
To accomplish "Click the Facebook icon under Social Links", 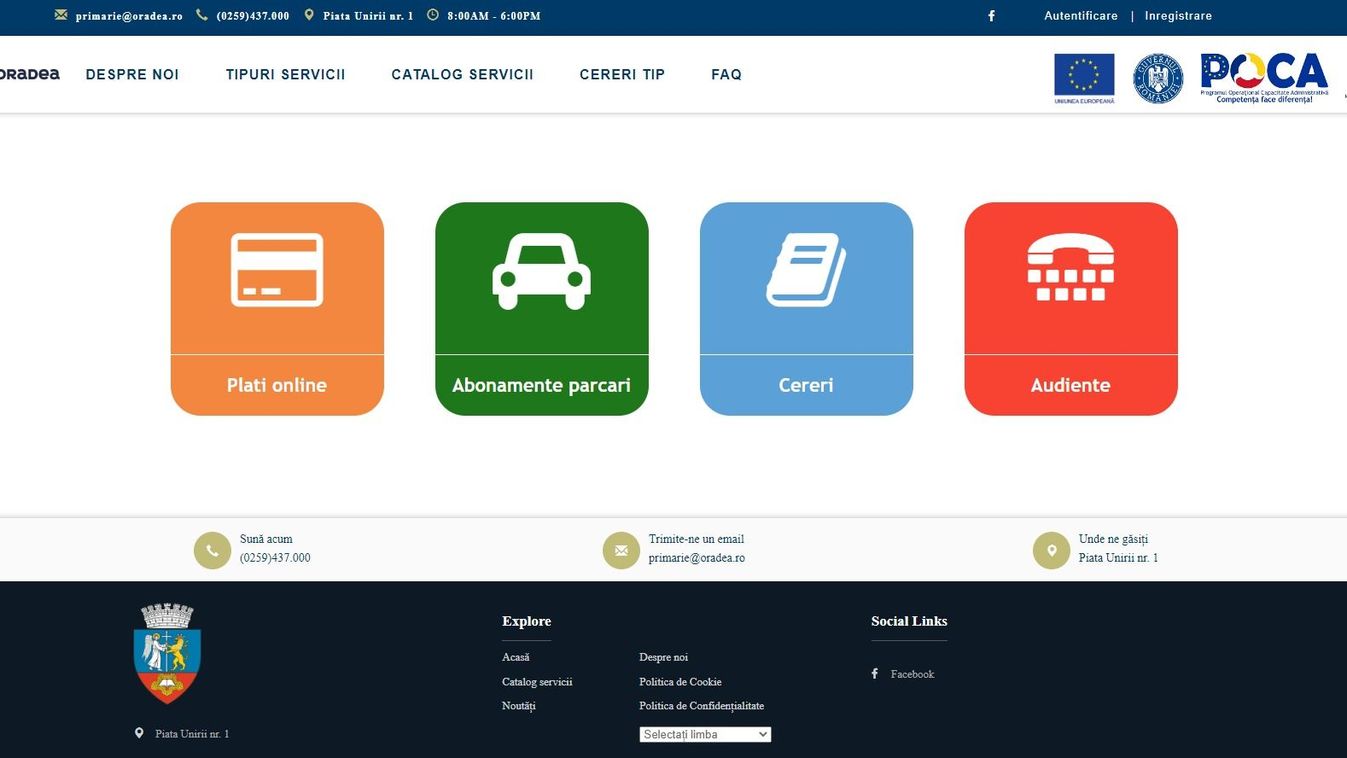I will pos(875,674).
